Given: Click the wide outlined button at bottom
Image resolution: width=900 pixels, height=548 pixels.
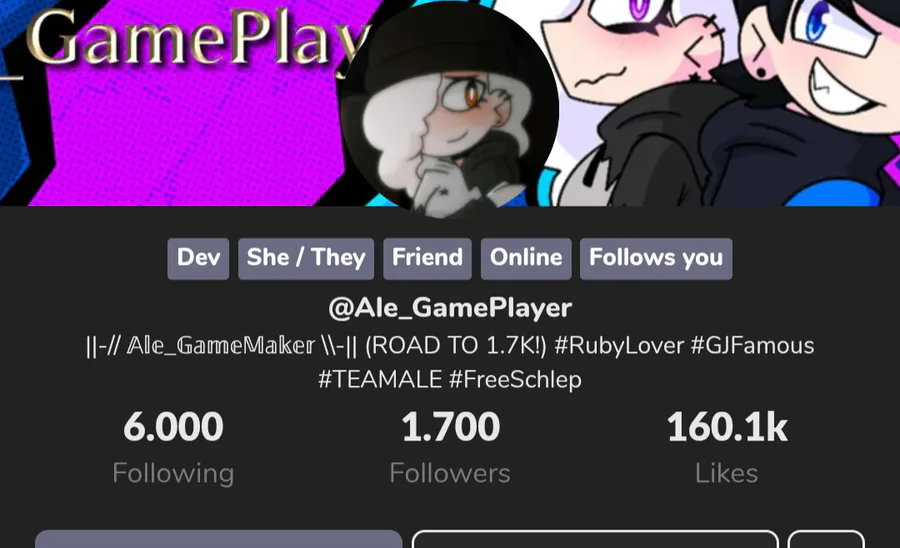Looking at the screenshot, I should click(595, 539).
